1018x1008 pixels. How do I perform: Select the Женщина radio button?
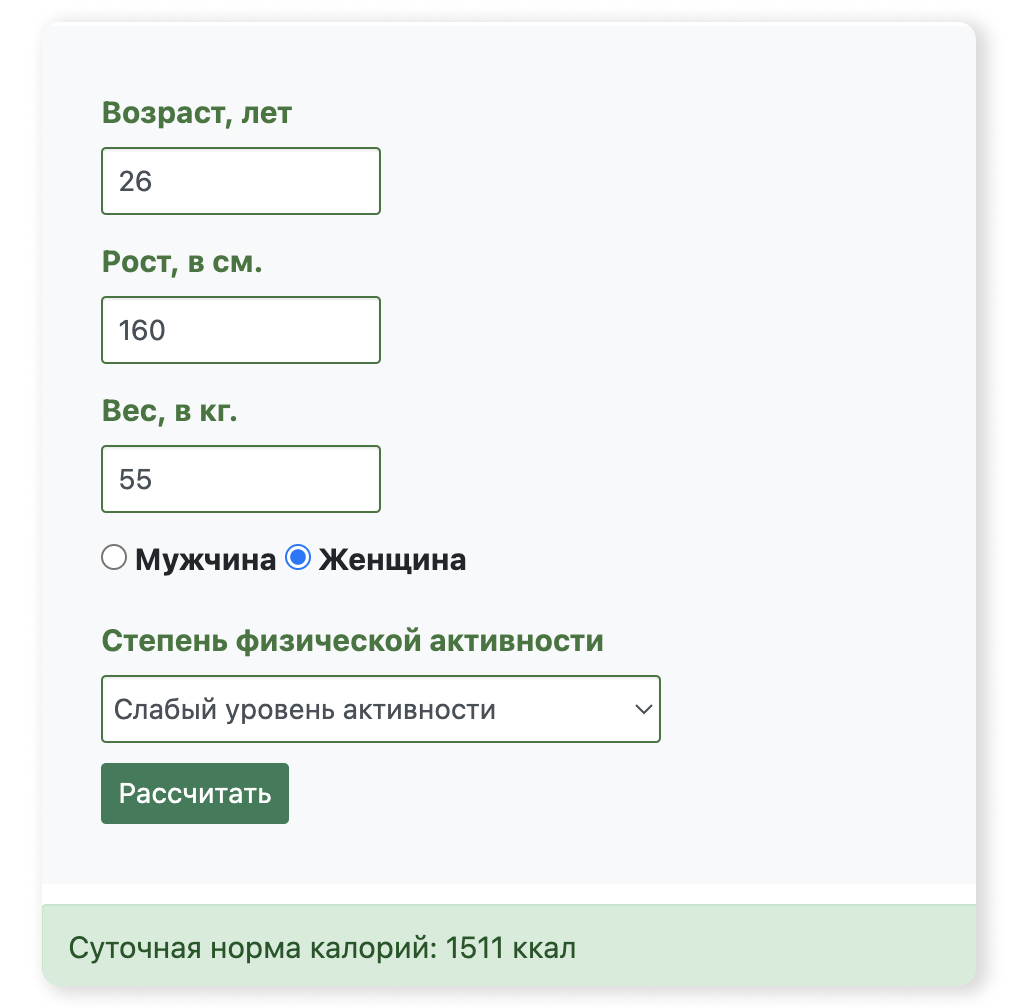click(x=299, y=557)
